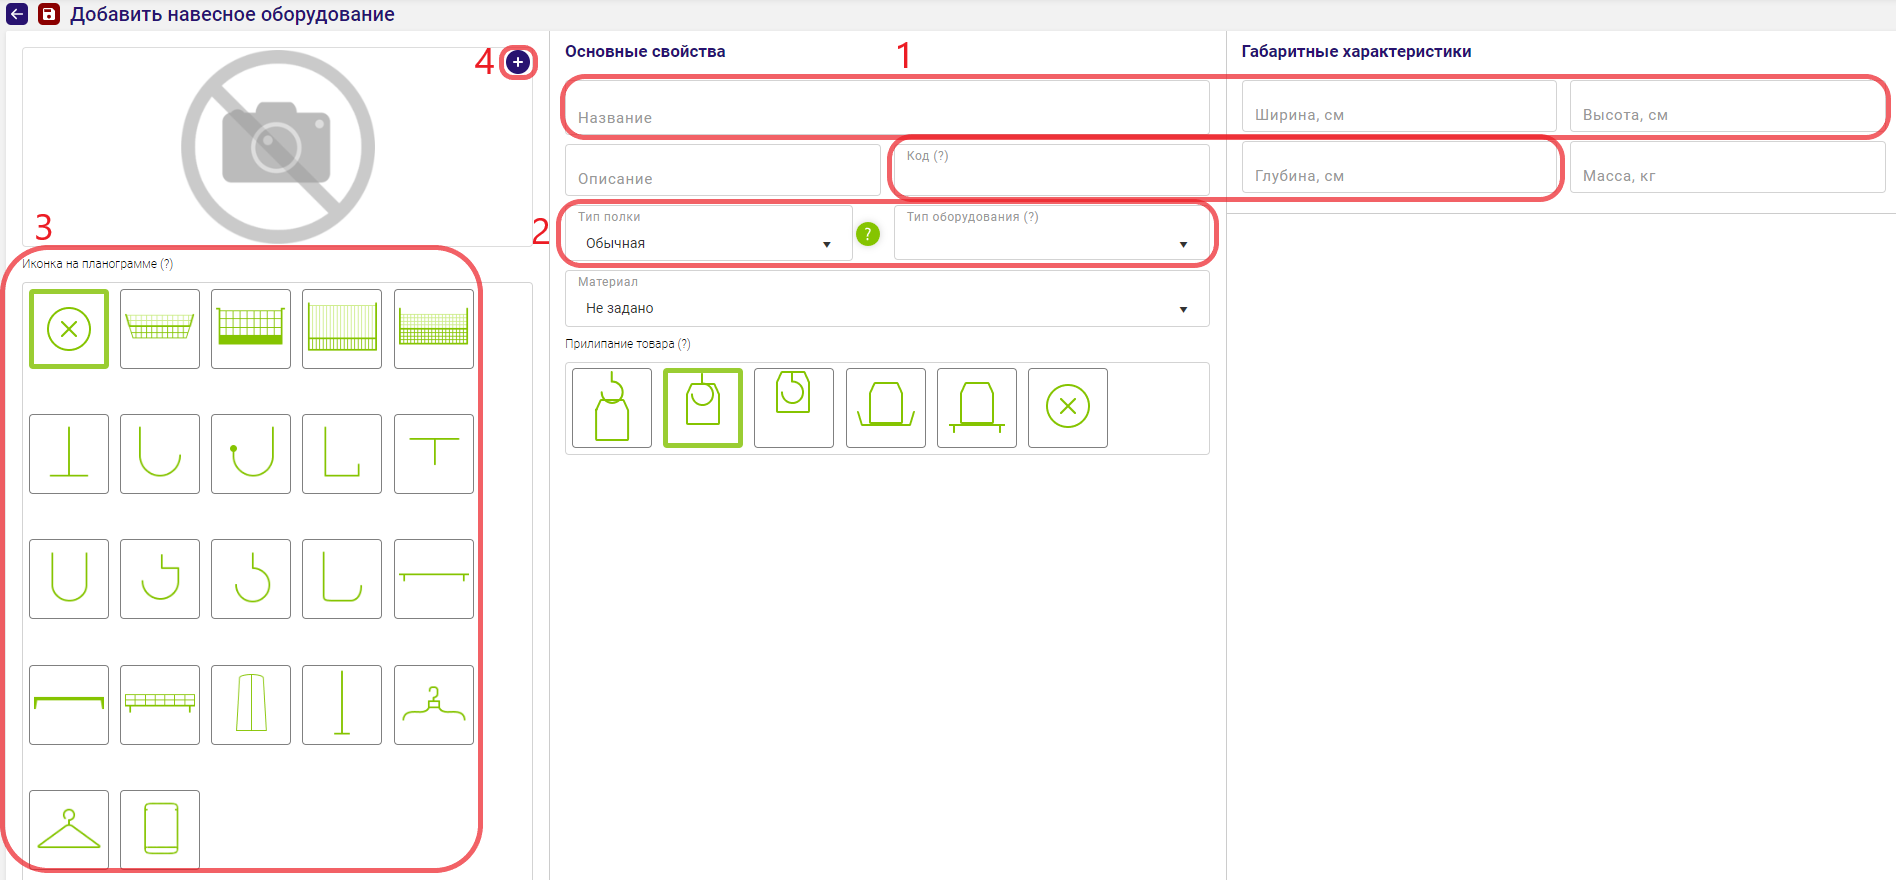Focus the Описание input field
This screenshot has width=1896, height=880.
723,170
